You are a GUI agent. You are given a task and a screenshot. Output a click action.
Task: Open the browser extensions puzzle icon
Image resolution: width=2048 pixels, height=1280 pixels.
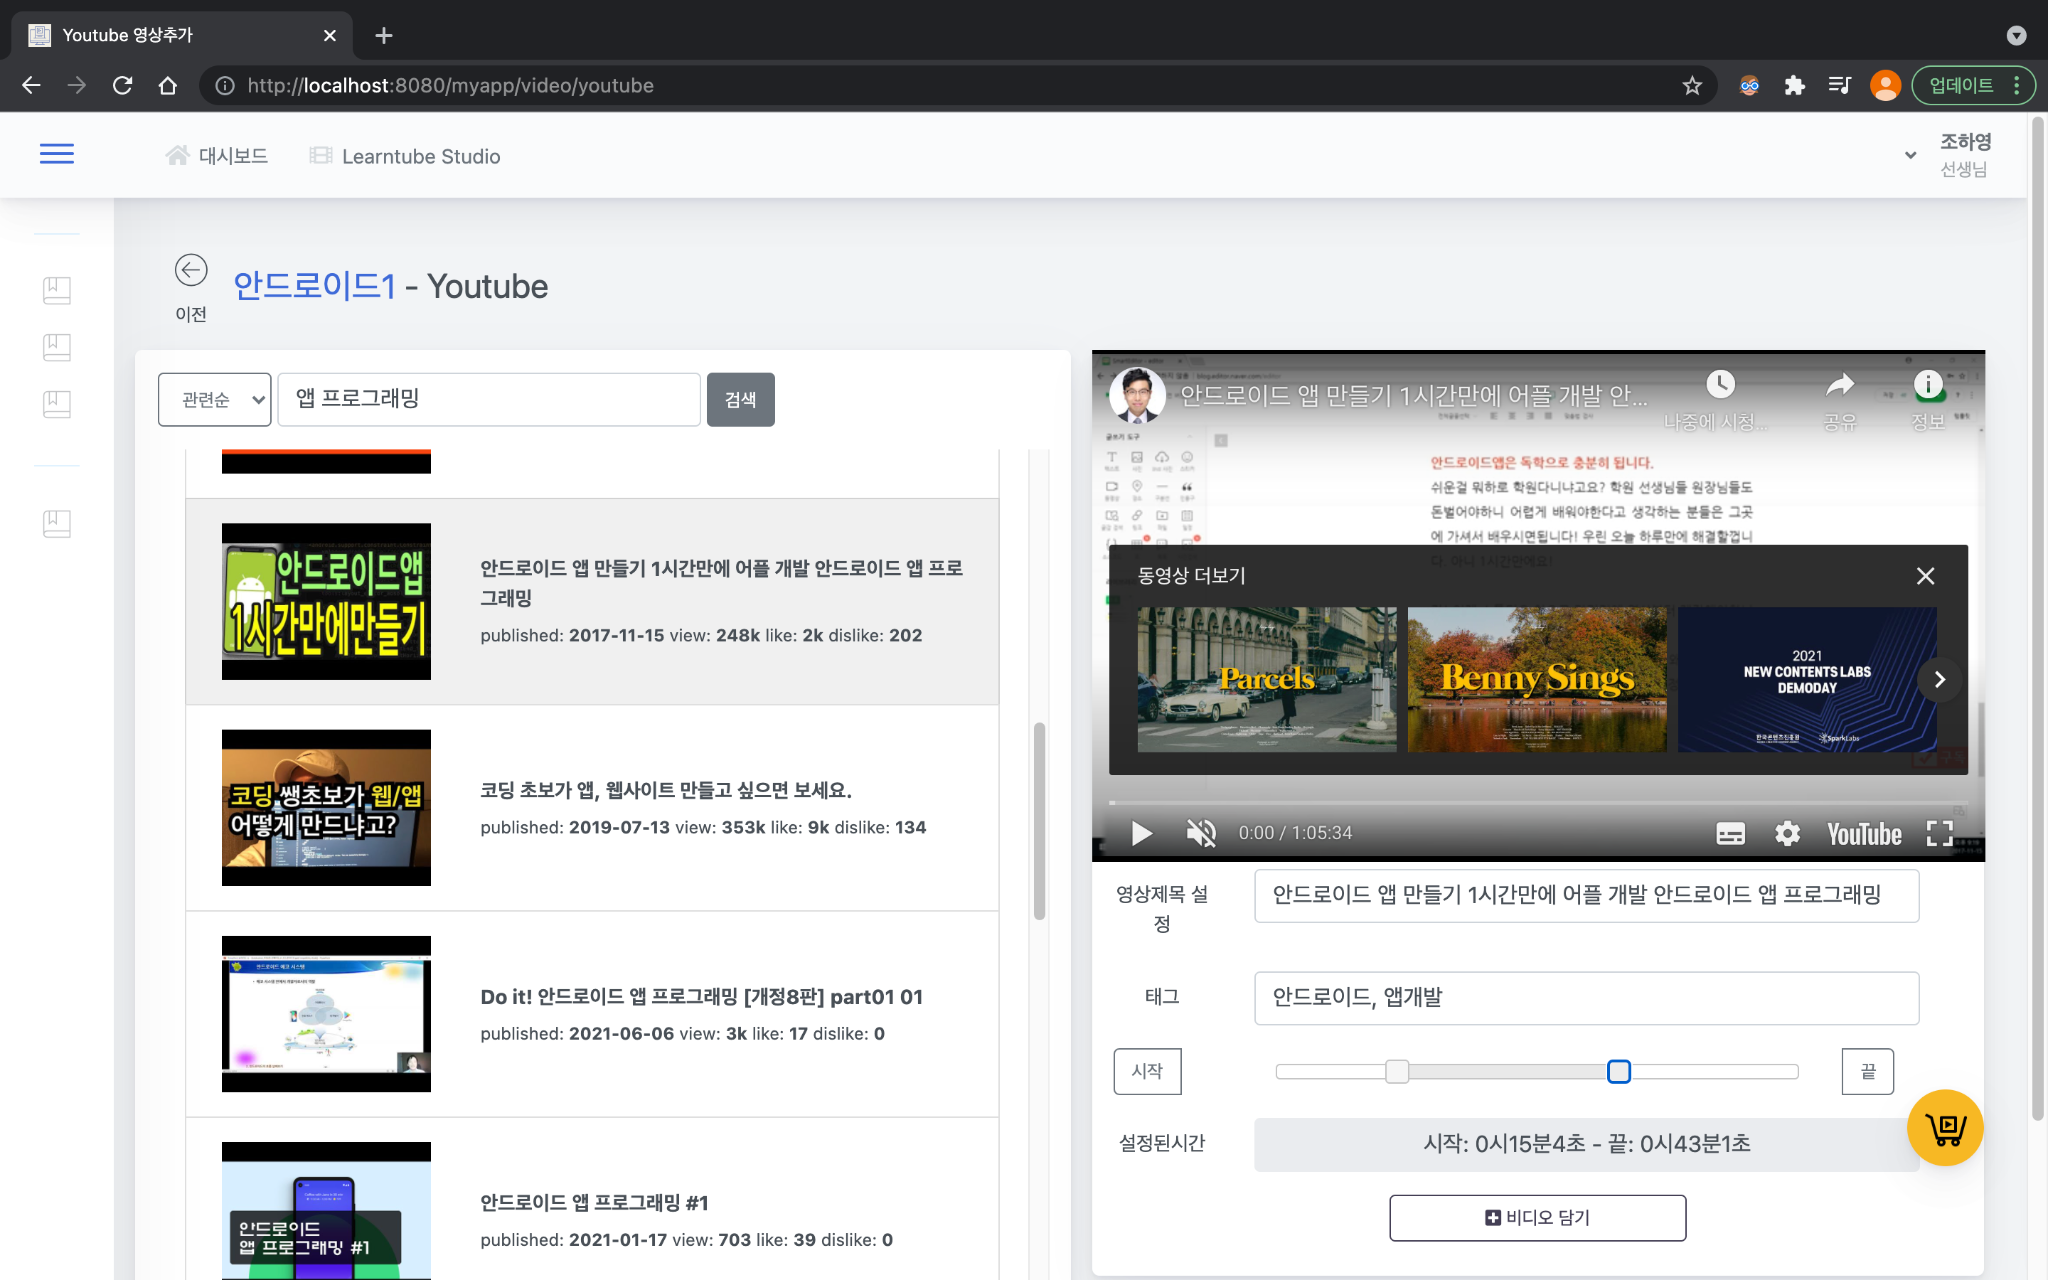(x=1794, y=86)
